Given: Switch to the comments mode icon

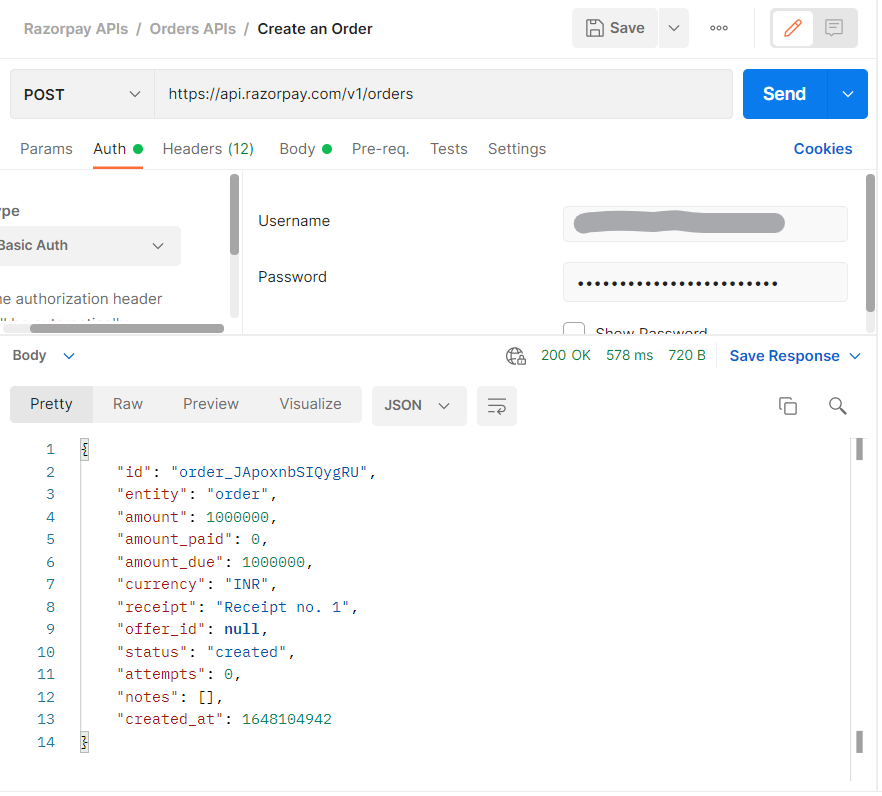Looking at the screenshot, I should click(x=836, y=28).
